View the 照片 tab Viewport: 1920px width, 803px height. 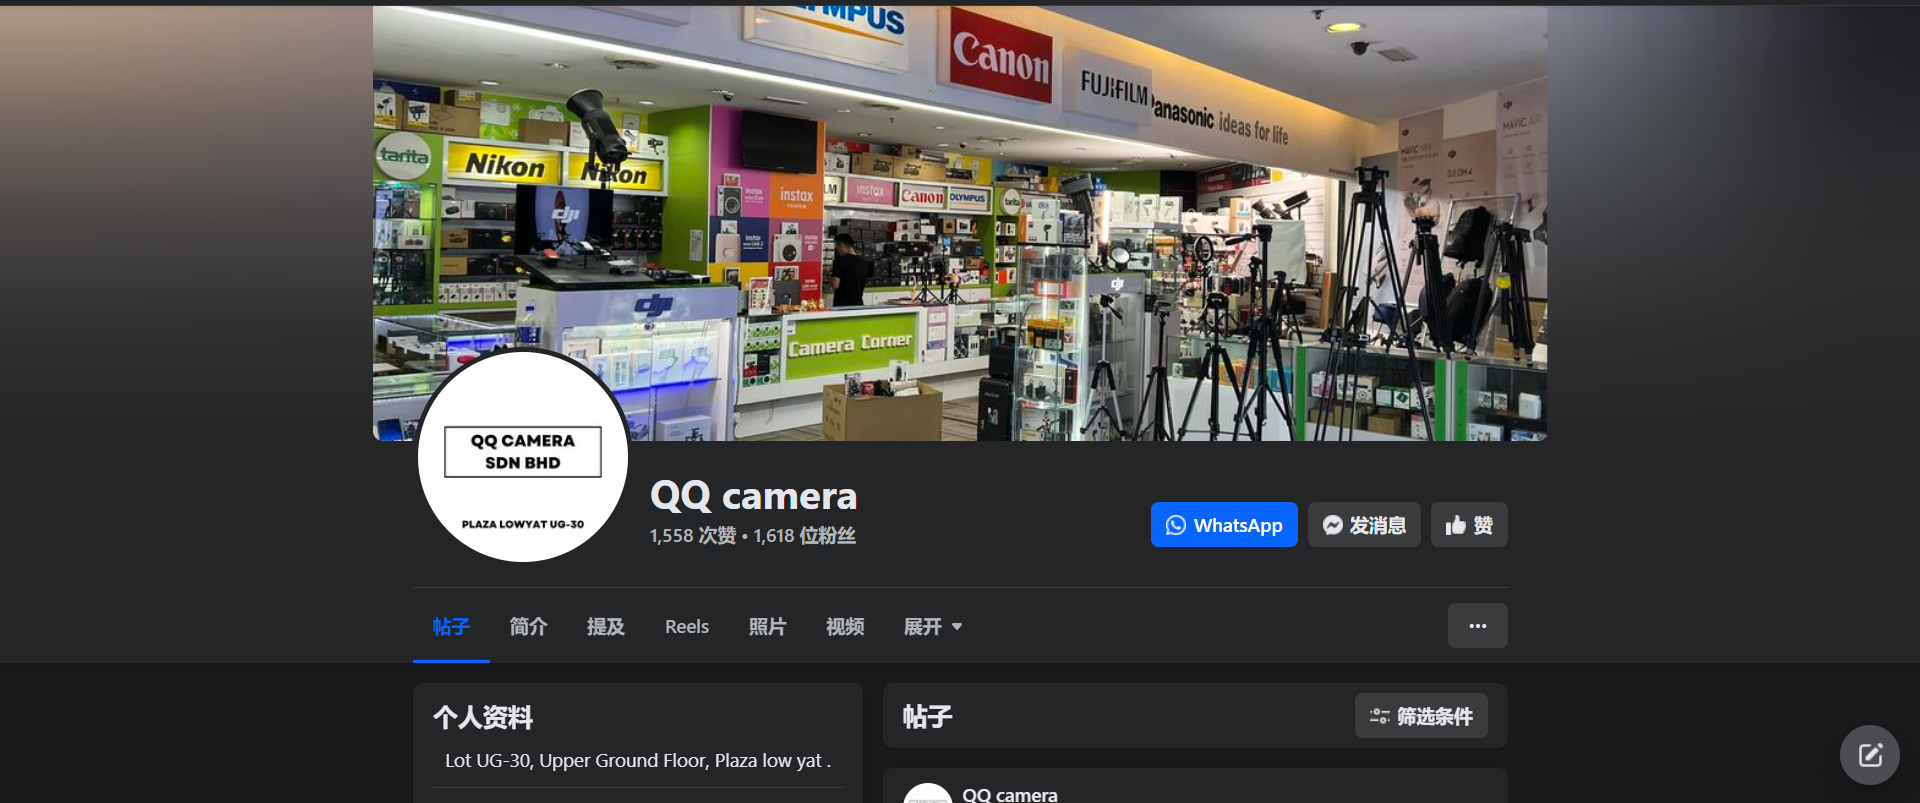(767, 627)
